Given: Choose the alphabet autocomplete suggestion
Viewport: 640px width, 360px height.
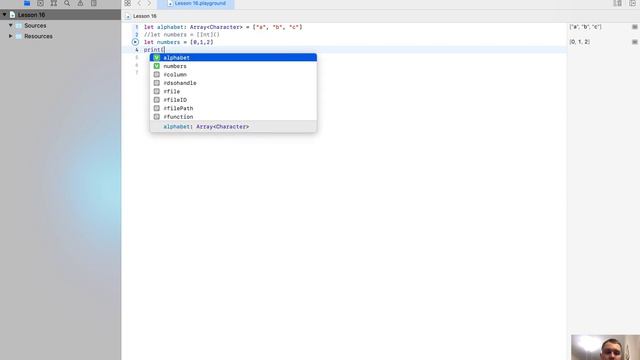Looking at the screenshot, I should coord(233,58).
